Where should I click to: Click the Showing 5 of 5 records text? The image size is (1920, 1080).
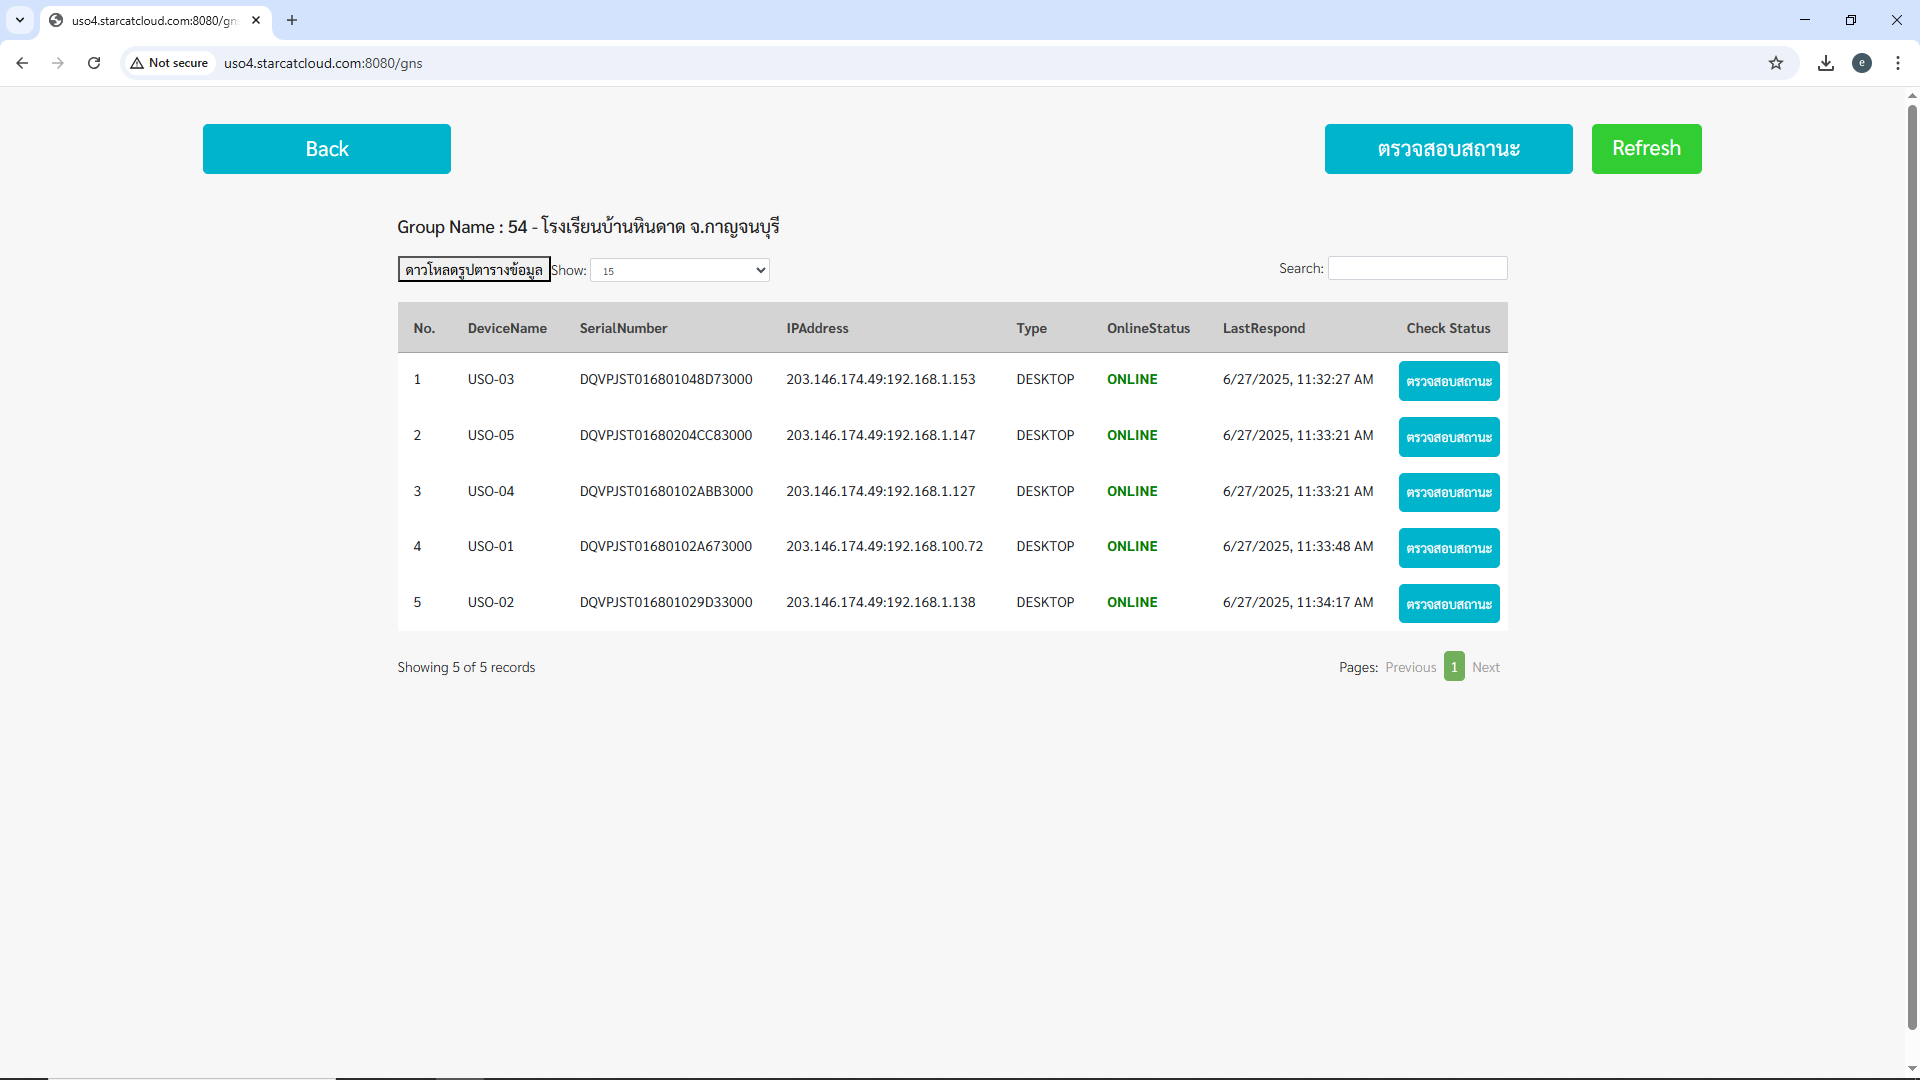pyautogui.click(x=466, y=667)
